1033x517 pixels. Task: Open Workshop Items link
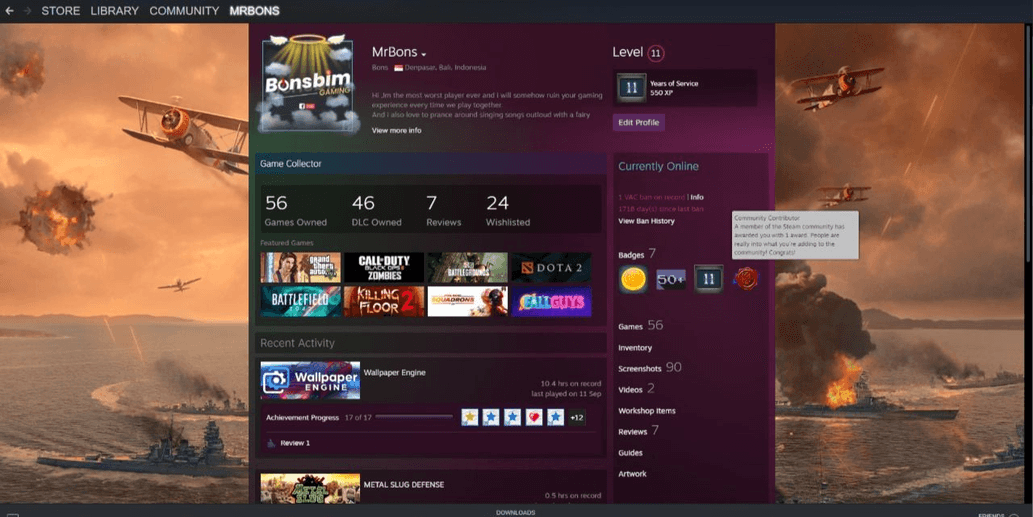click(647, 411)
